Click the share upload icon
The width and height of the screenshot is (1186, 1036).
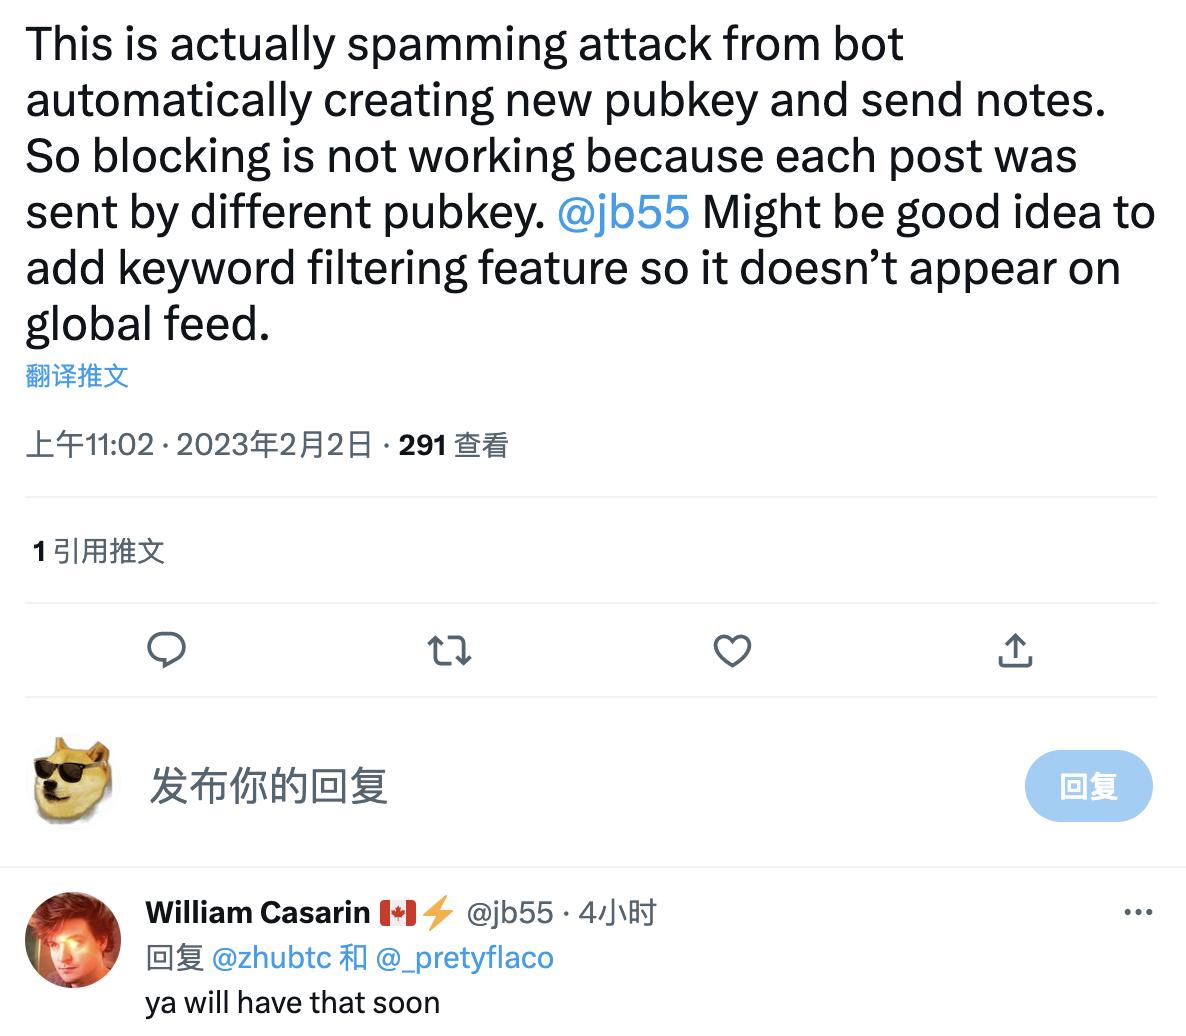pos(1015,651)
